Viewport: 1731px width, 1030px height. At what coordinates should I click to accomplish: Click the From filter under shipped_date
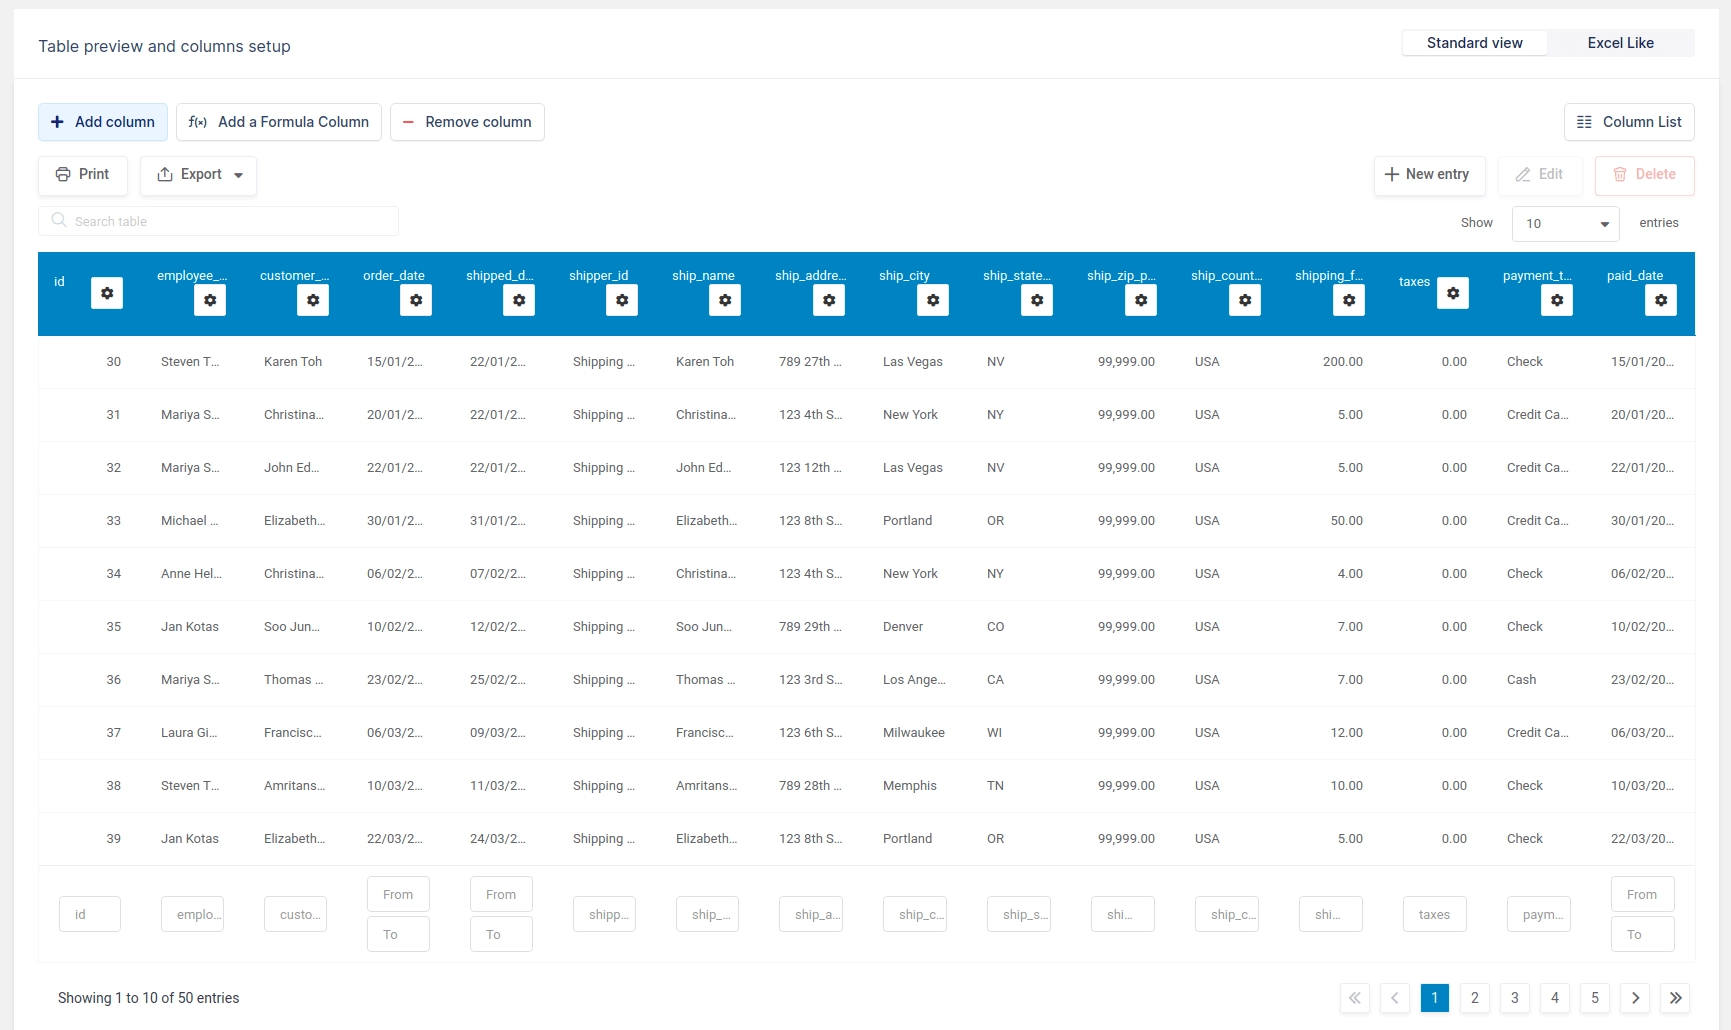pyautogui.click(x=500, y=893)
